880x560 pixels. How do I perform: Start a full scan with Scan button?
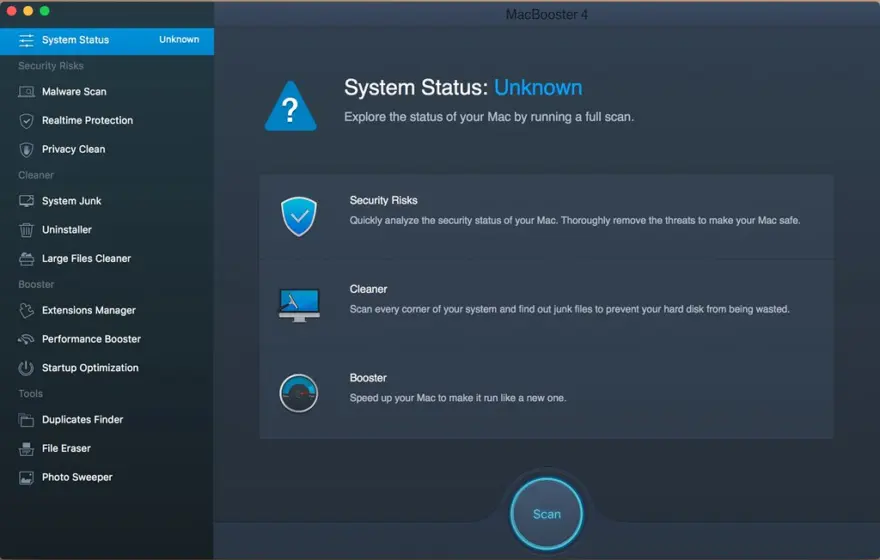pyautogui.click(x=547, y=514)
